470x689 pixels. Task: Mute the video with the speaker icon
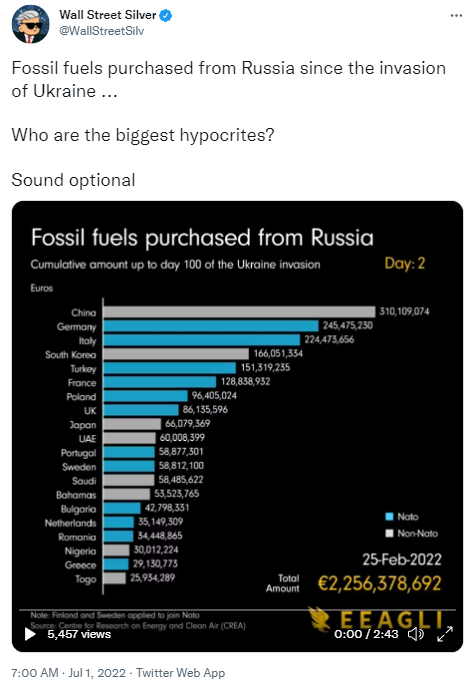(x=416, y=634)
